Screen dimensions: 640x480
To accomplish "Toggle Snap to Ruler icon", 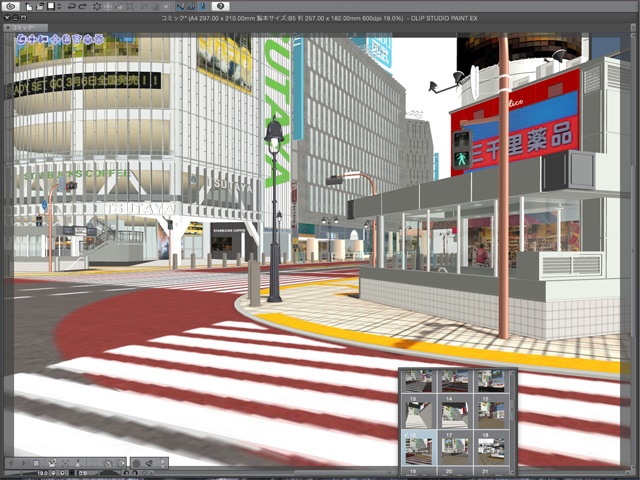I will (x=180, y=7).
